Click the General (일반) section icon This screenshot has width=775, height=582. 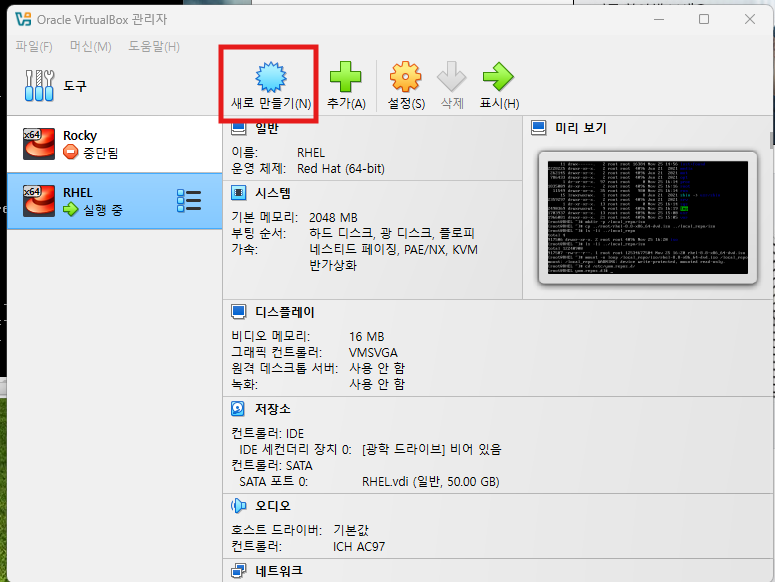239,128
